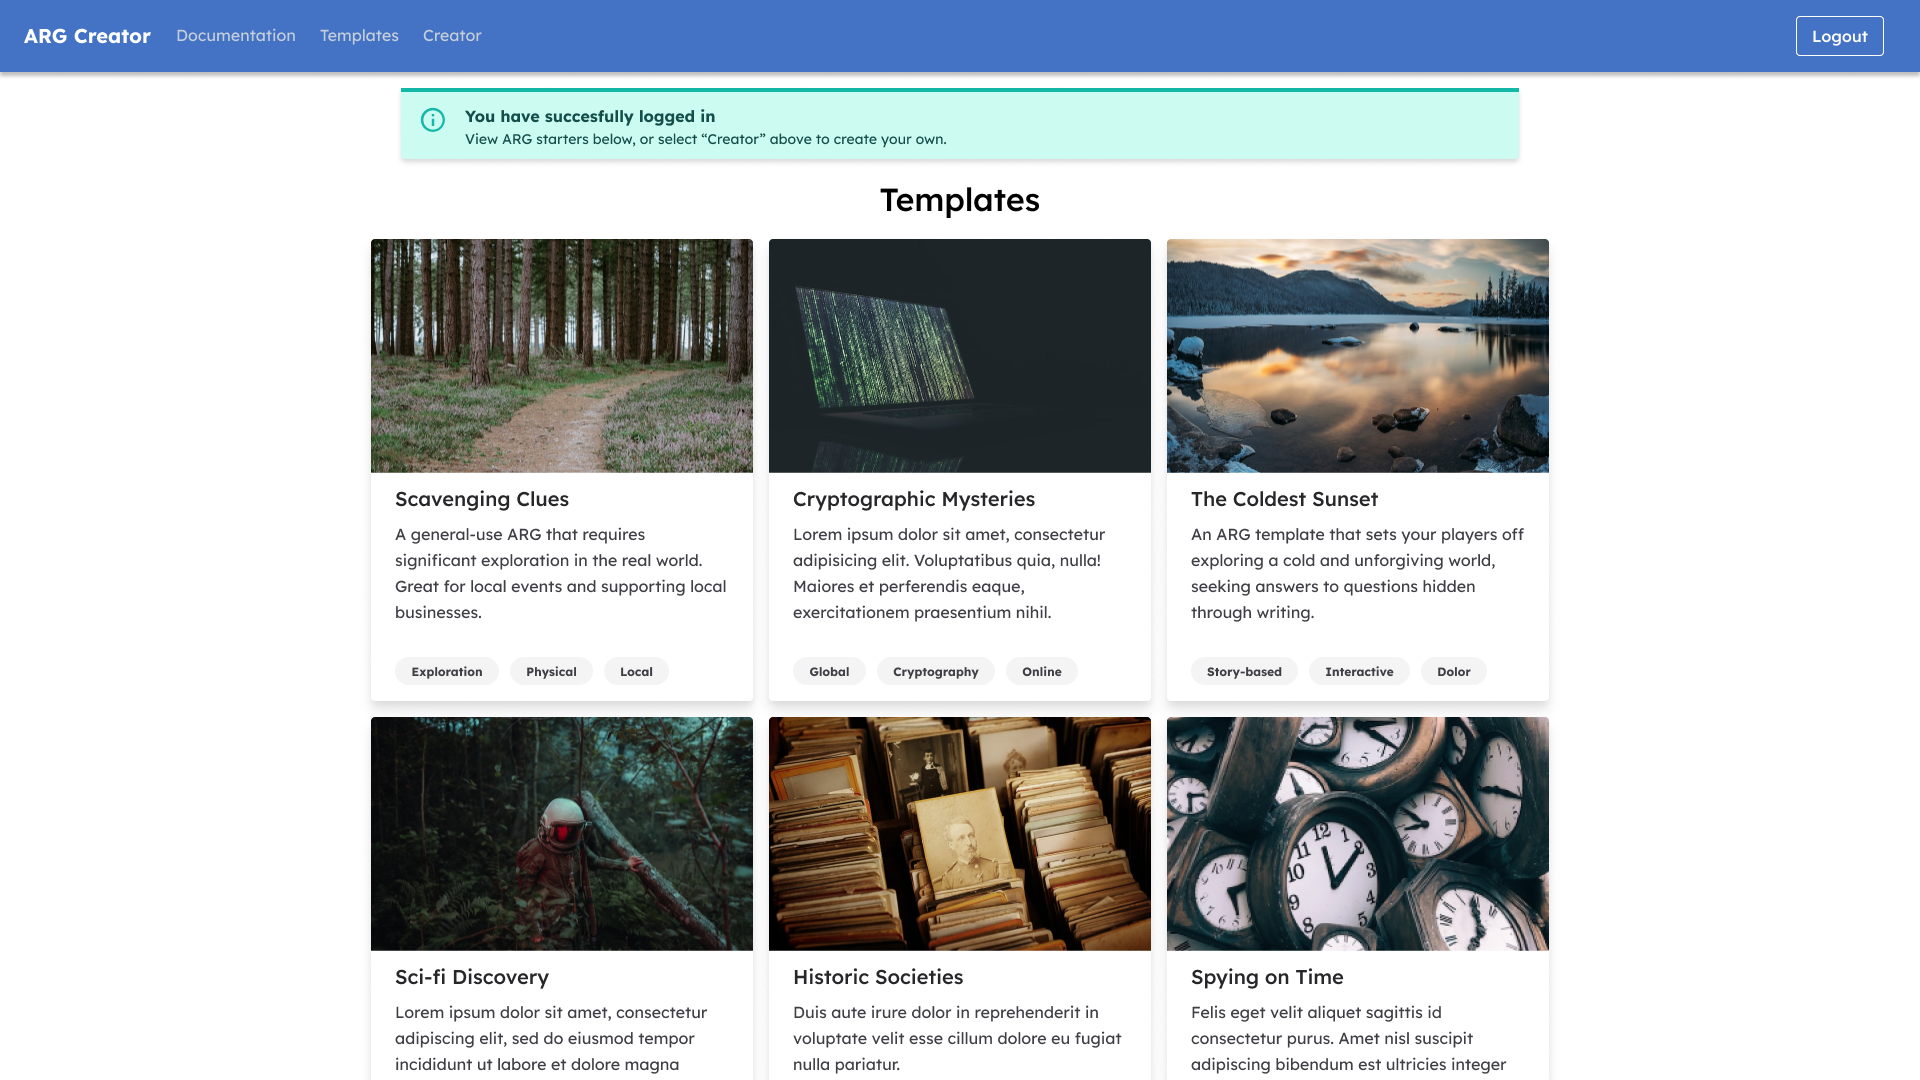The height and width of the screenshot is (1080, 1920).
Task: Click the 'View ARG starters below' notification text
Action: 705,139
